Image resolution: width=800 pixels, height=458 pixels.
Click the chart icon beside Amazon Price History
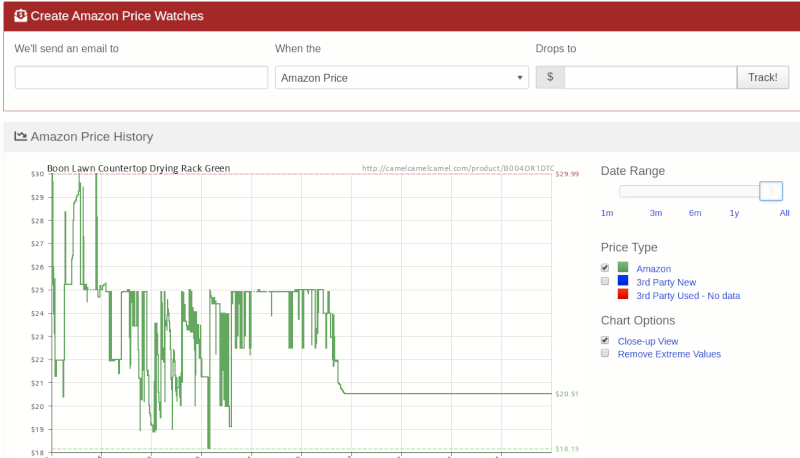coord(20,136)
